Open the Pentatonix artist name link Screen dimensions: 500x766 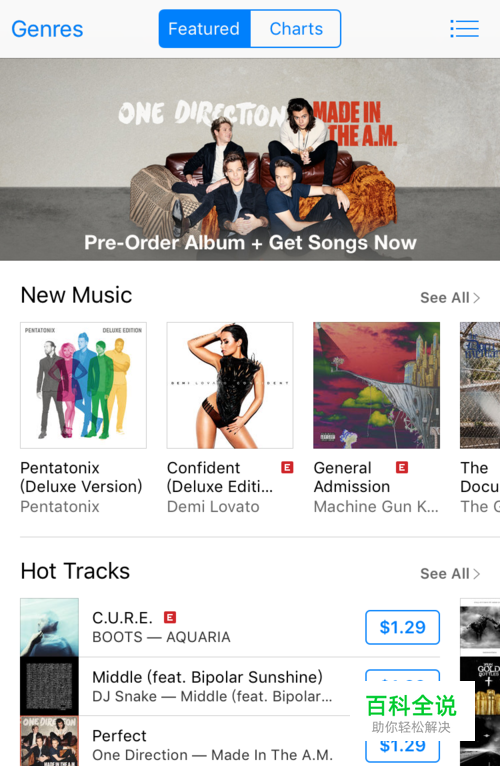pyautogui.click(x=60, y=507)
